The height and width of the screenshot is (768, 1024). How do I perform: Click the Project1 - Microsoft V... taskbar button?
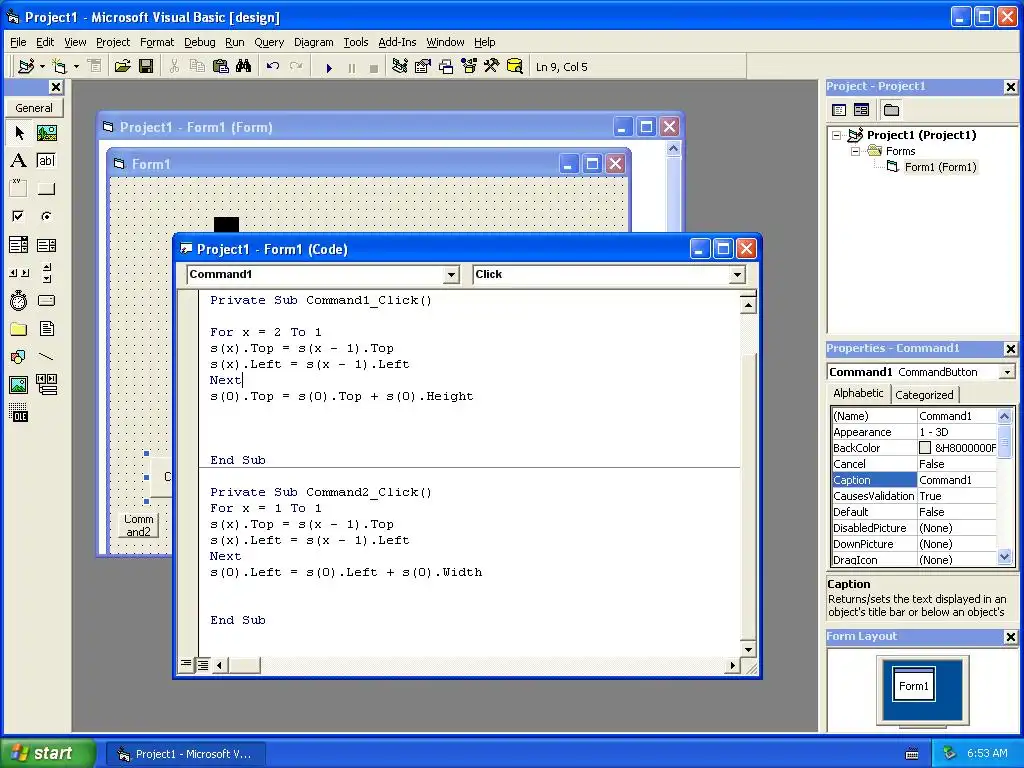point(186,754)
